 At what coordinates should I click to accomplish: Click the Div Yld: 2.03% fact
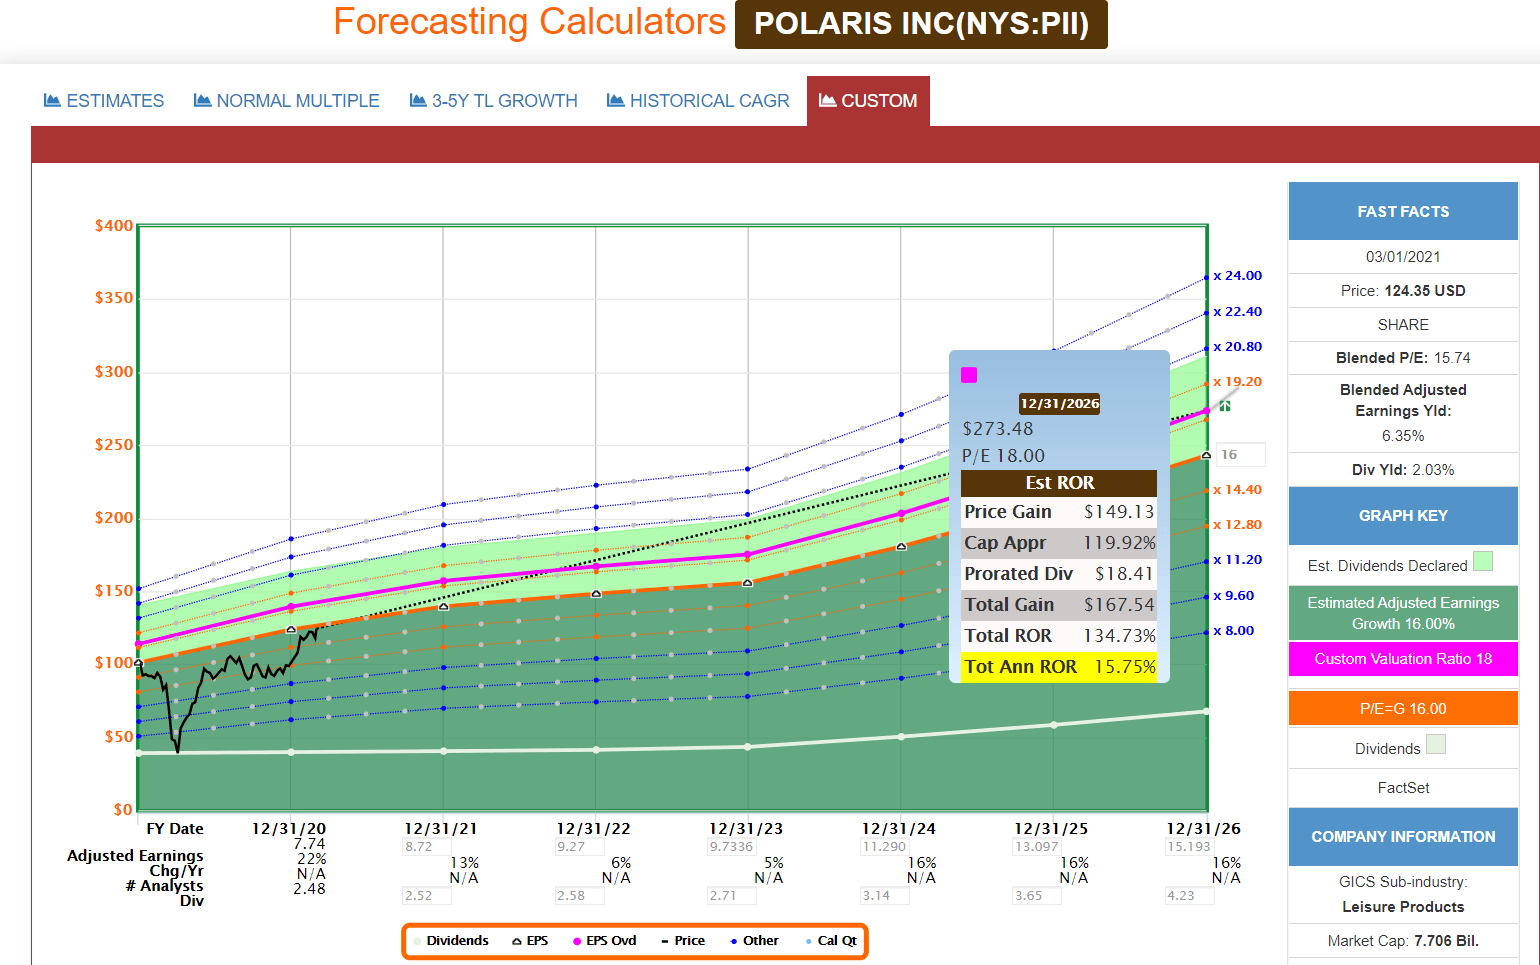click(1403, 470)
